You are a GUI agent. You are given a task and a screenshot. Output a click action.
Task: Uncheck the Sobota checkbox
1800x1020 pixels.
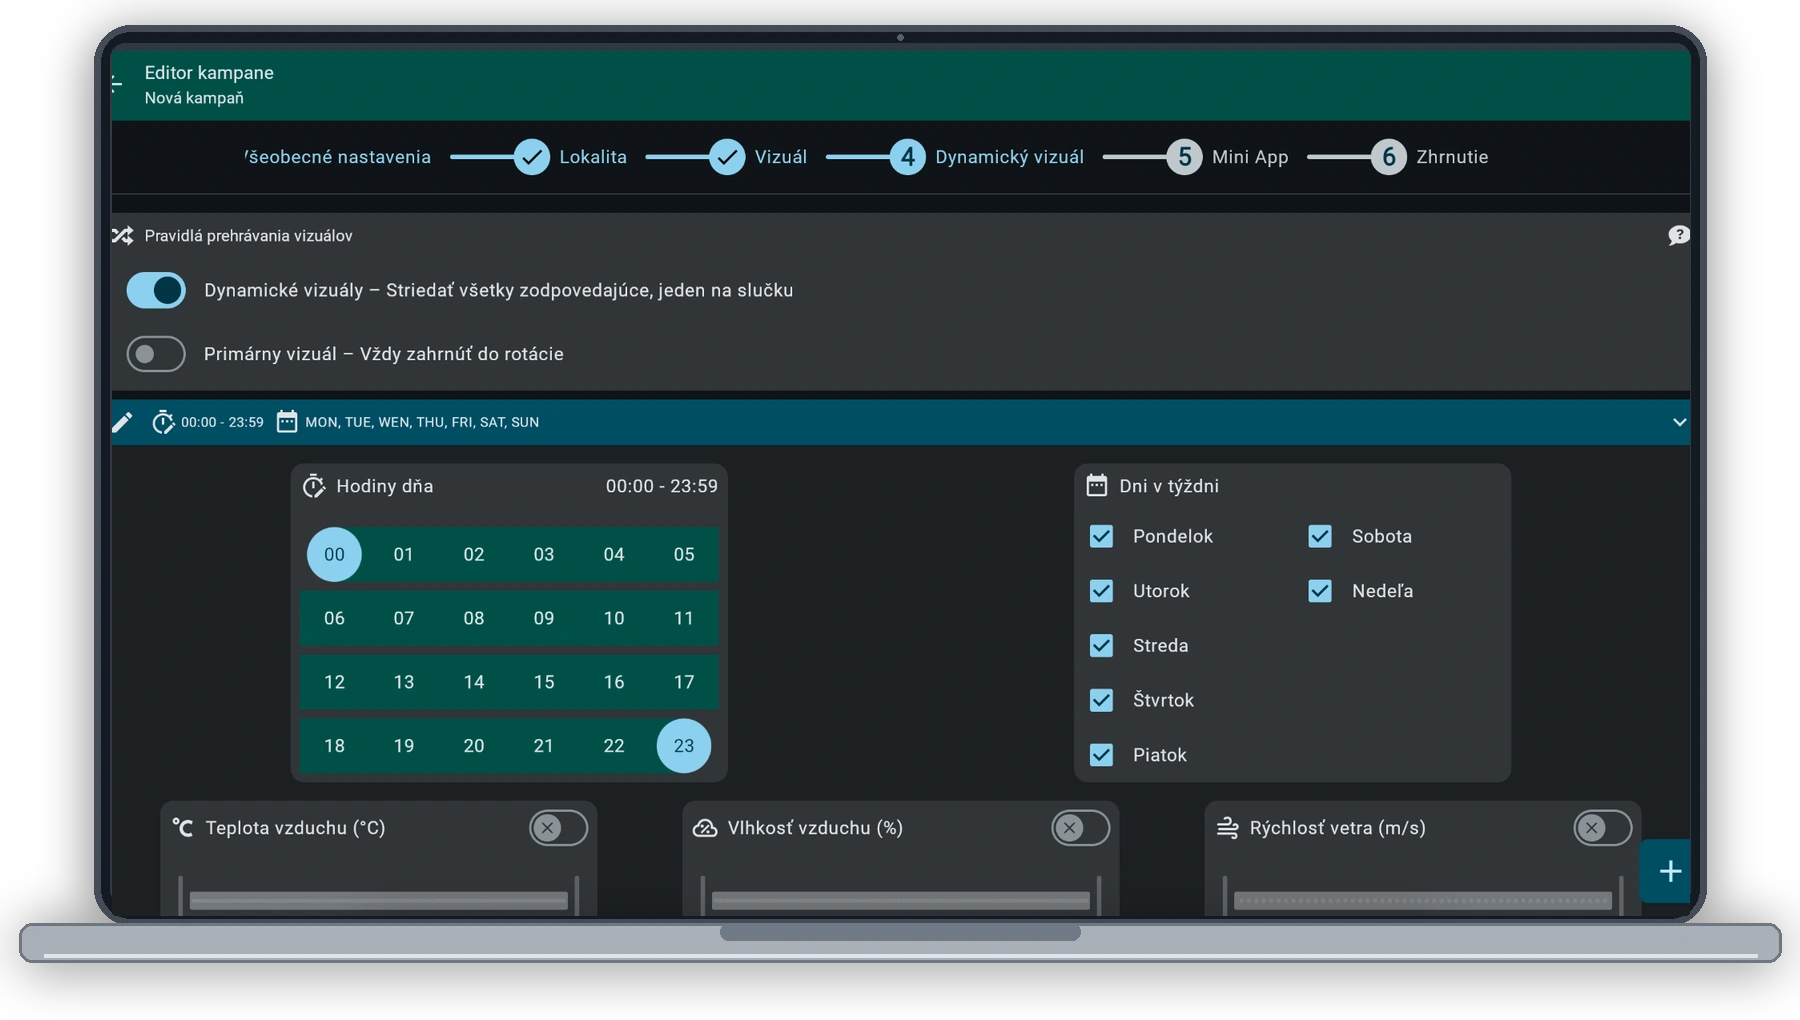(1320, 536)
